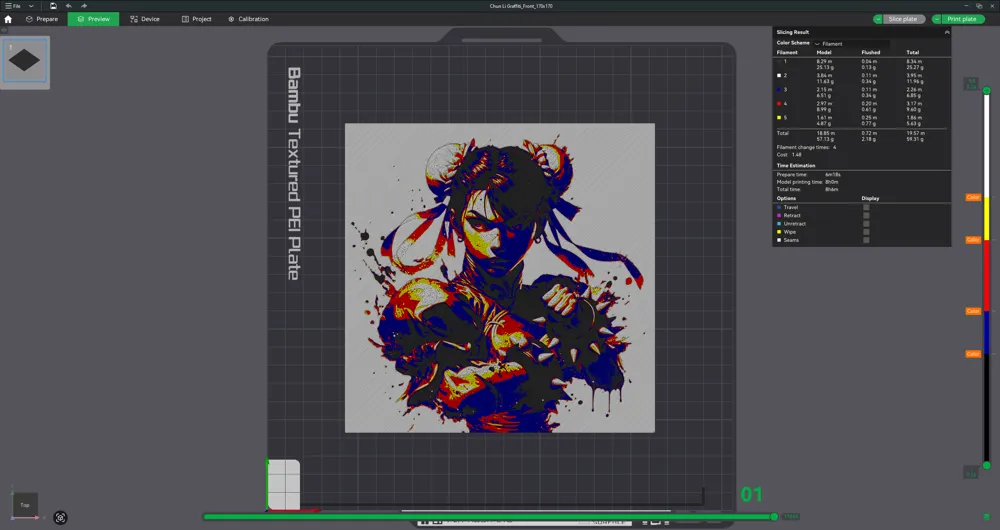The width and height of the screenshot is (1000, 530).
Task: Click filament 2 white color swatch
Action: (779, 75)
